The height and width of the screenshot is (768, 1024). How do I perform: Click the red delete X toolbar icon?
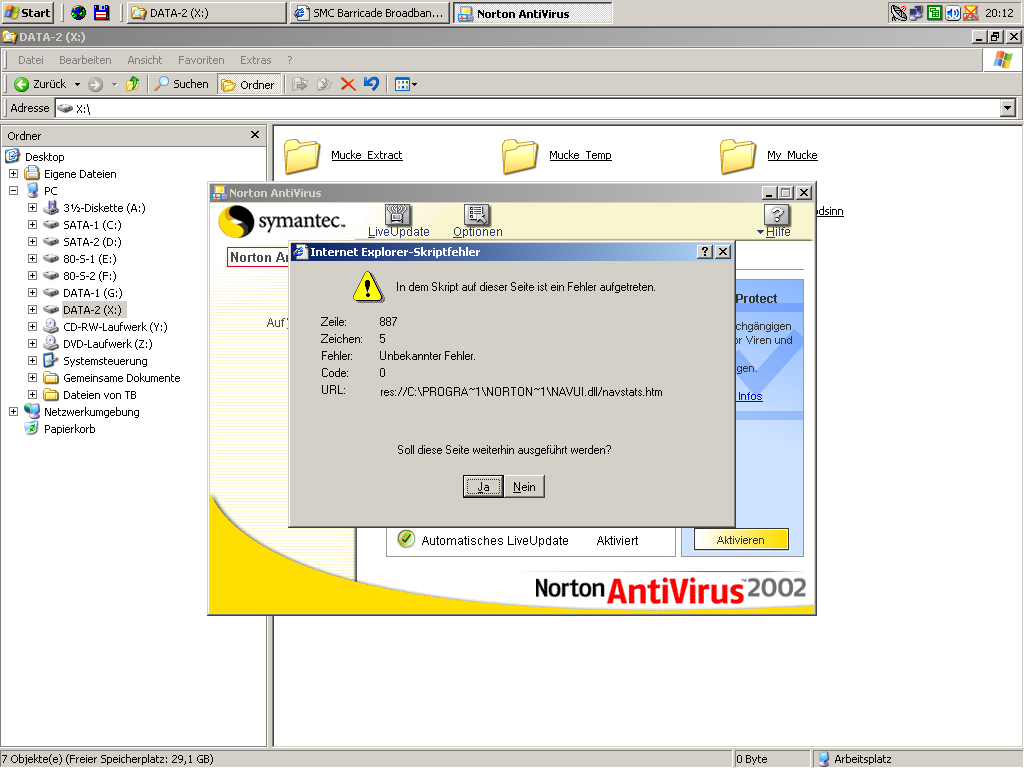click(348, 84)
